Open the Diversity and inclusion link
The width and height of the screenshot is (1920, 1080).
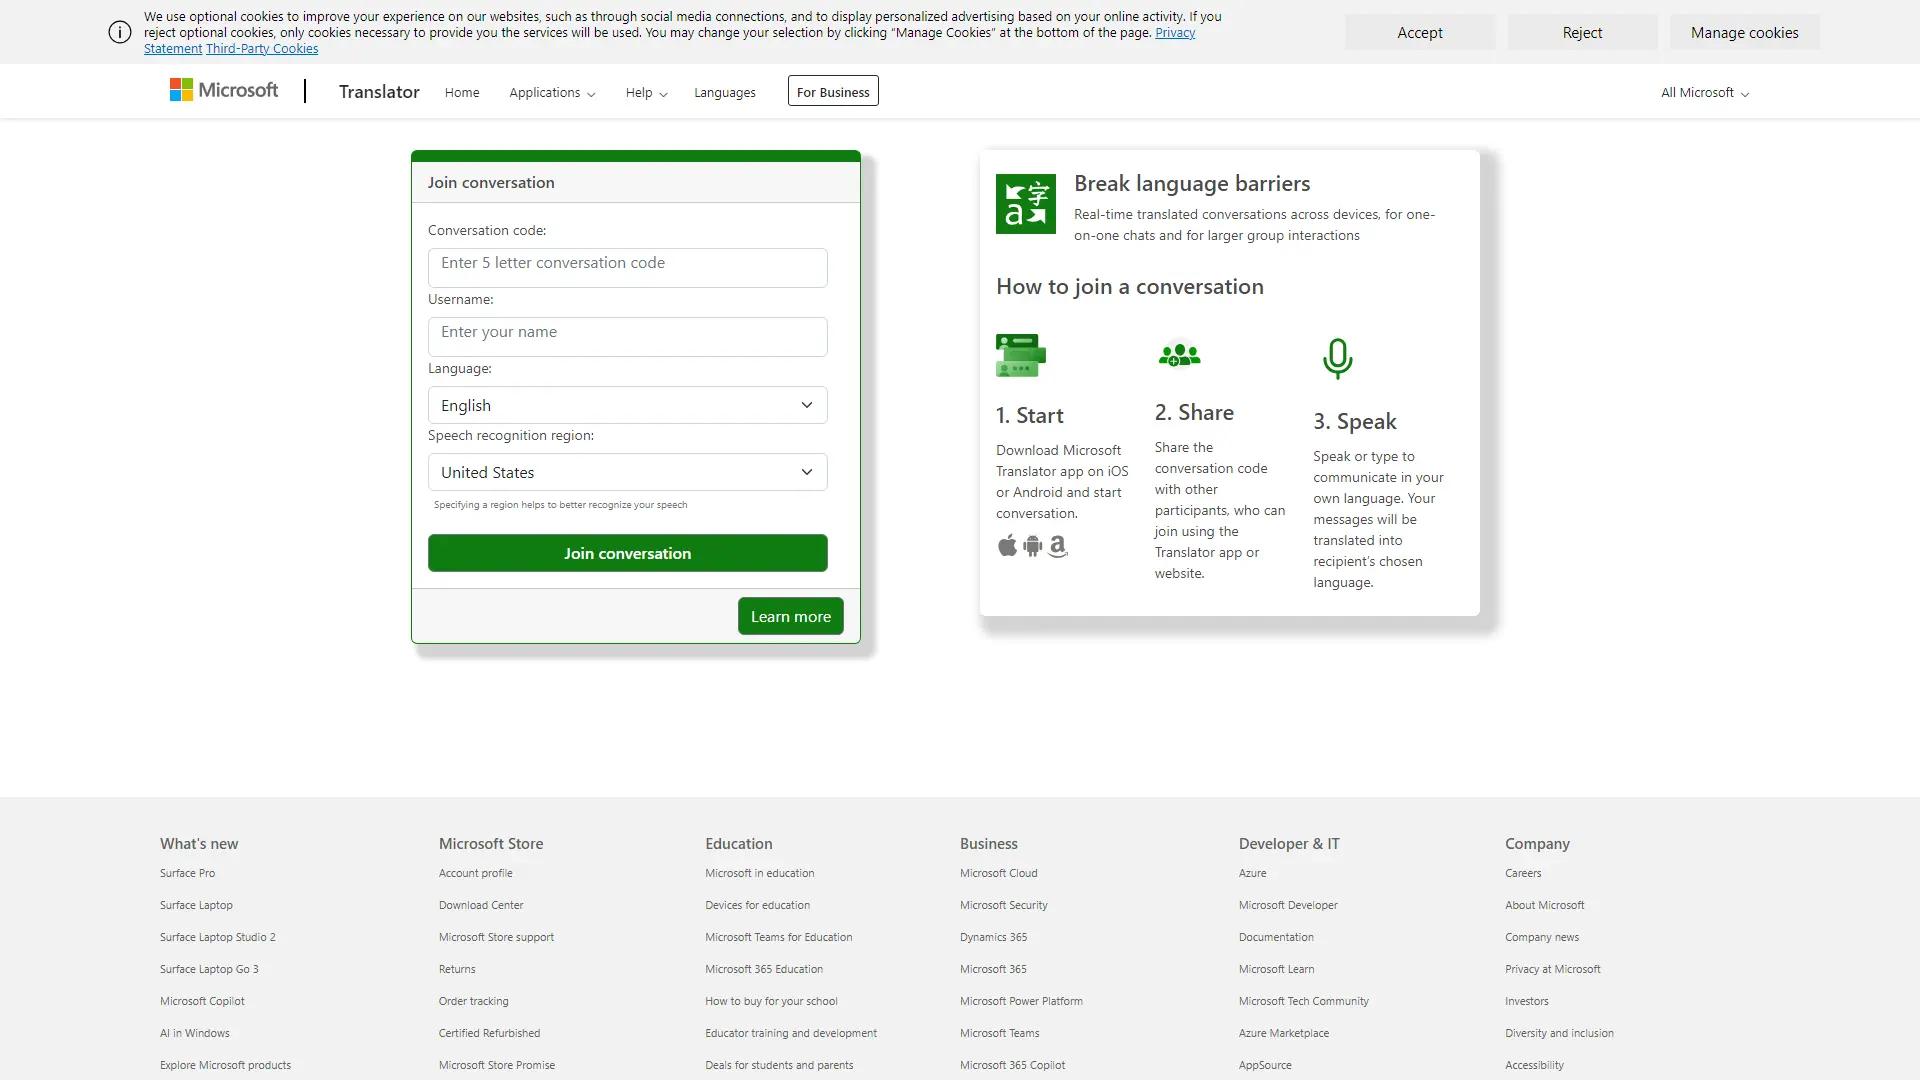coord(1559,1033)
